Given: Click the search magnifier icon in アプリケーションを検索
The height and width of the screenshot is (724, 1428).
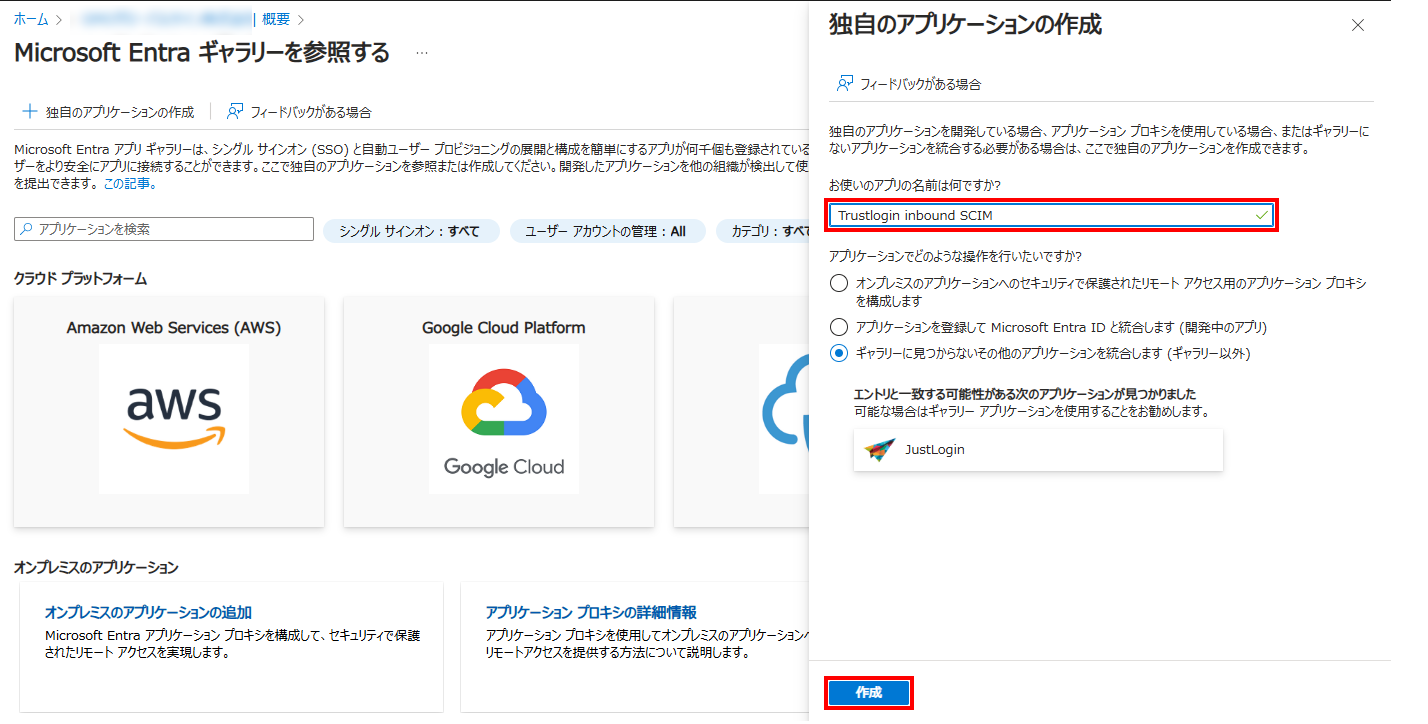Looking at the screenshot, I should (26, 230).
